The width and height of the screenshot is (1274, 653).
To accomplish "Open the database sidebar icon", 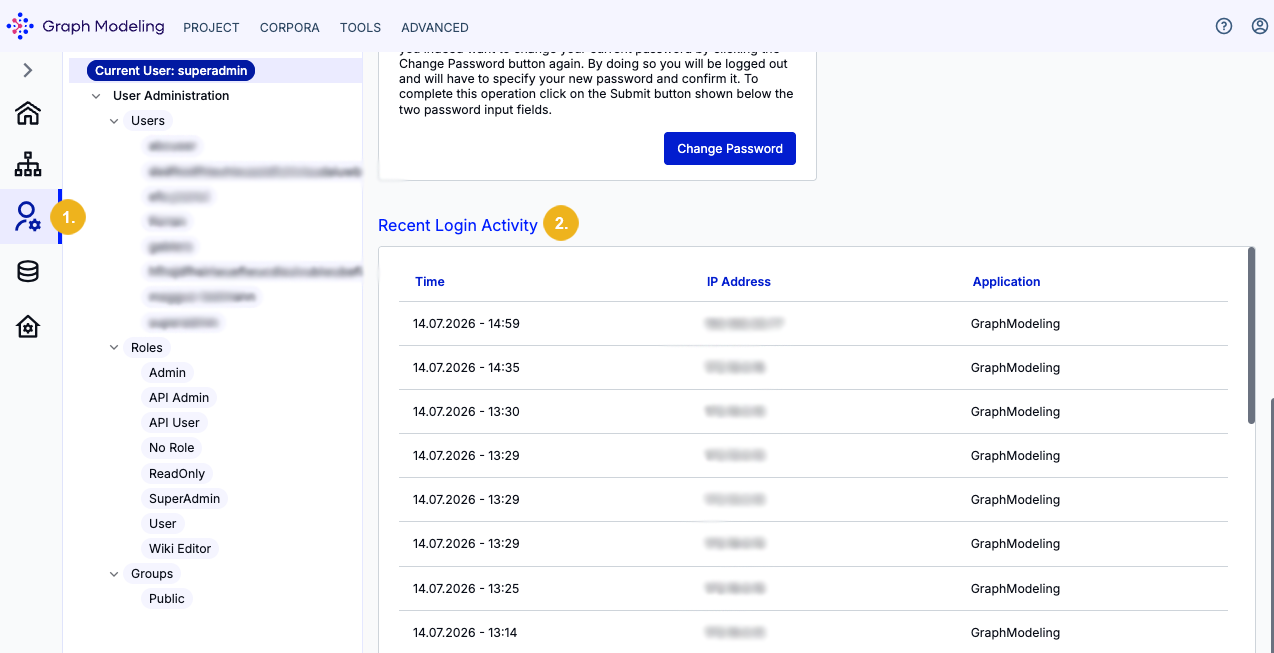I will 28,271.
